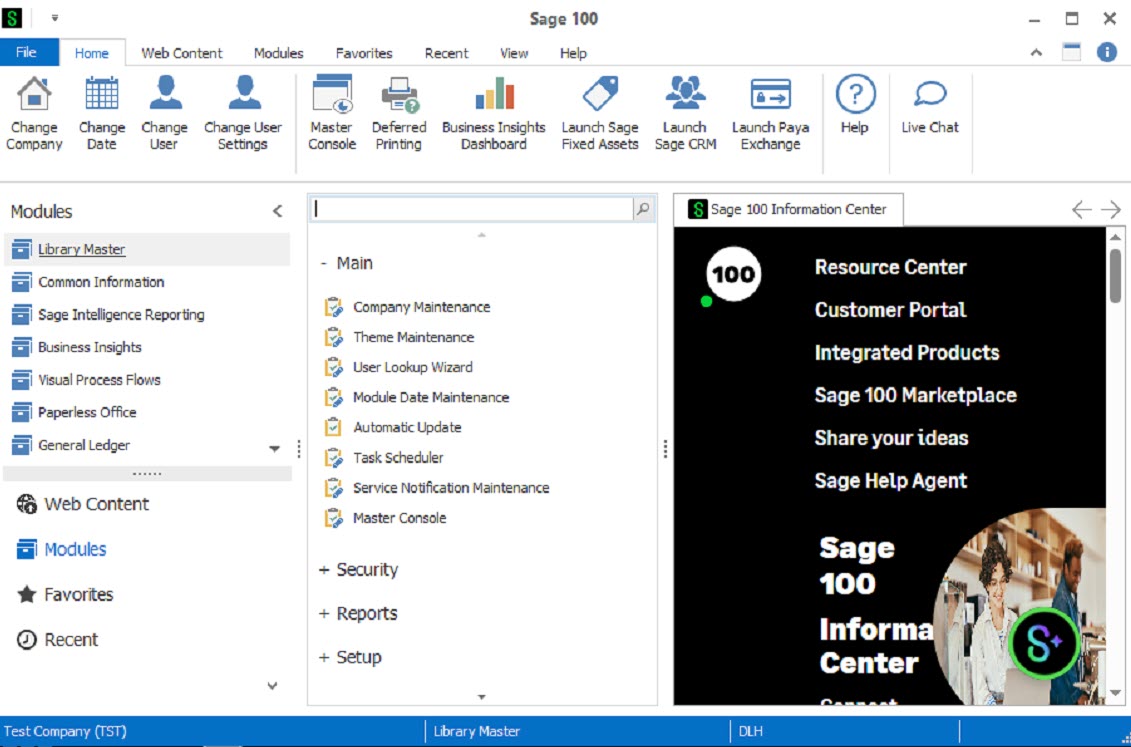
Task: Click the search magnifier icon
Action: click(x=643, y=209)
